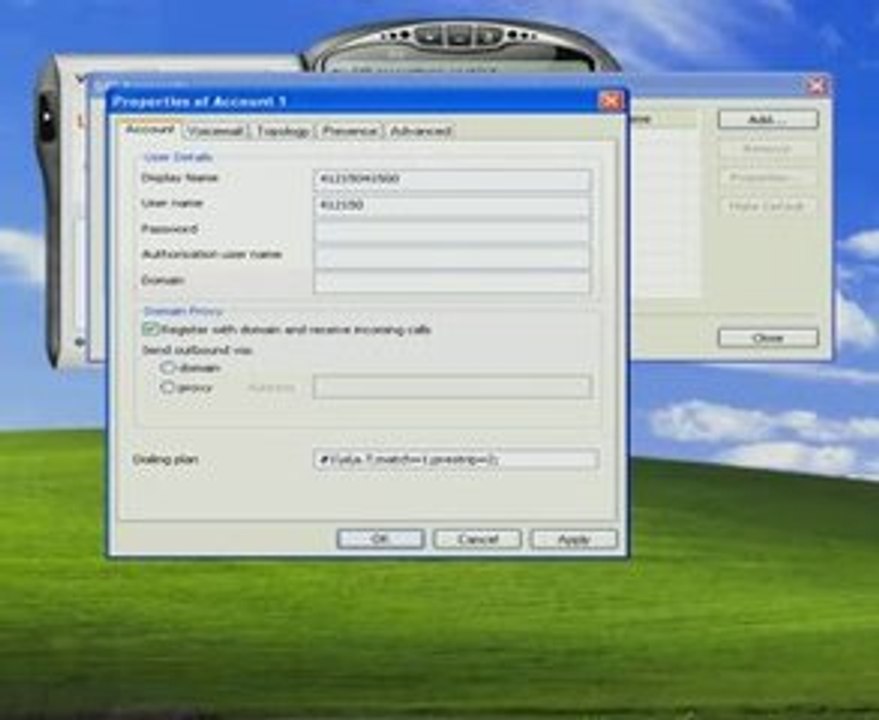Confirm with the OK button
879x720 pixels.
(380, 539)
